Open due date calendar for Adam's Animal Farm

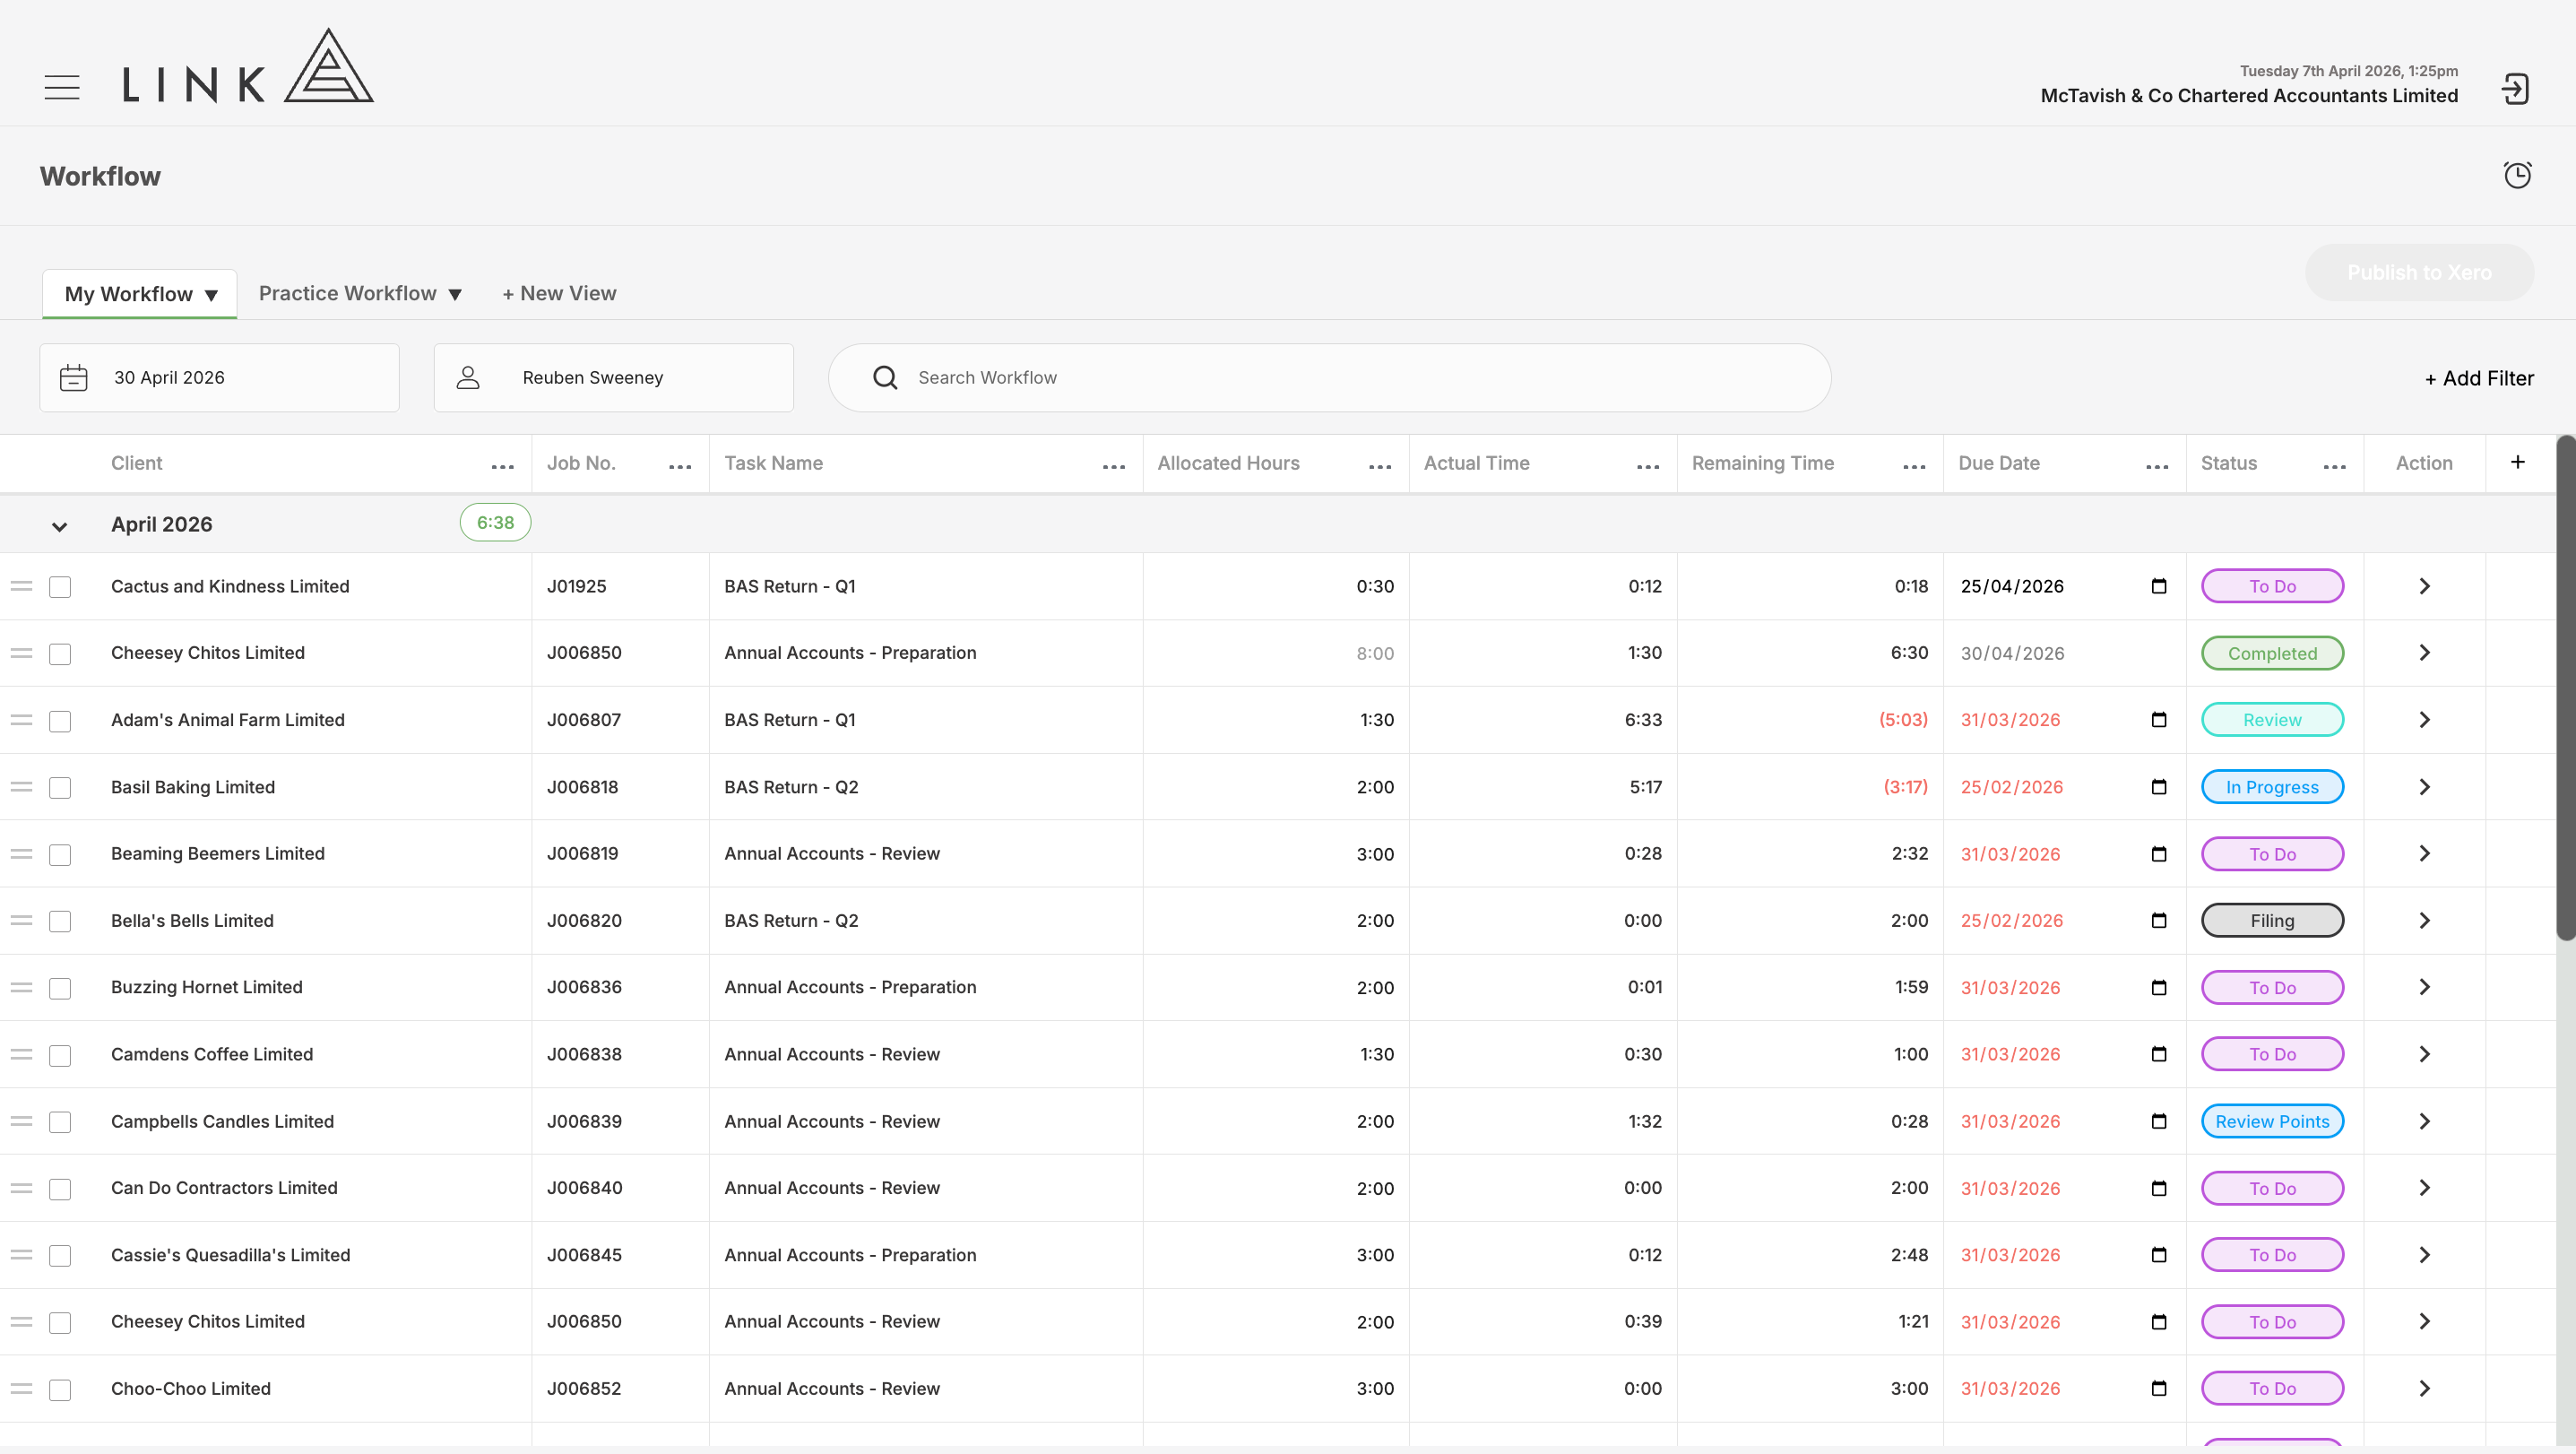click(2159, 720)
